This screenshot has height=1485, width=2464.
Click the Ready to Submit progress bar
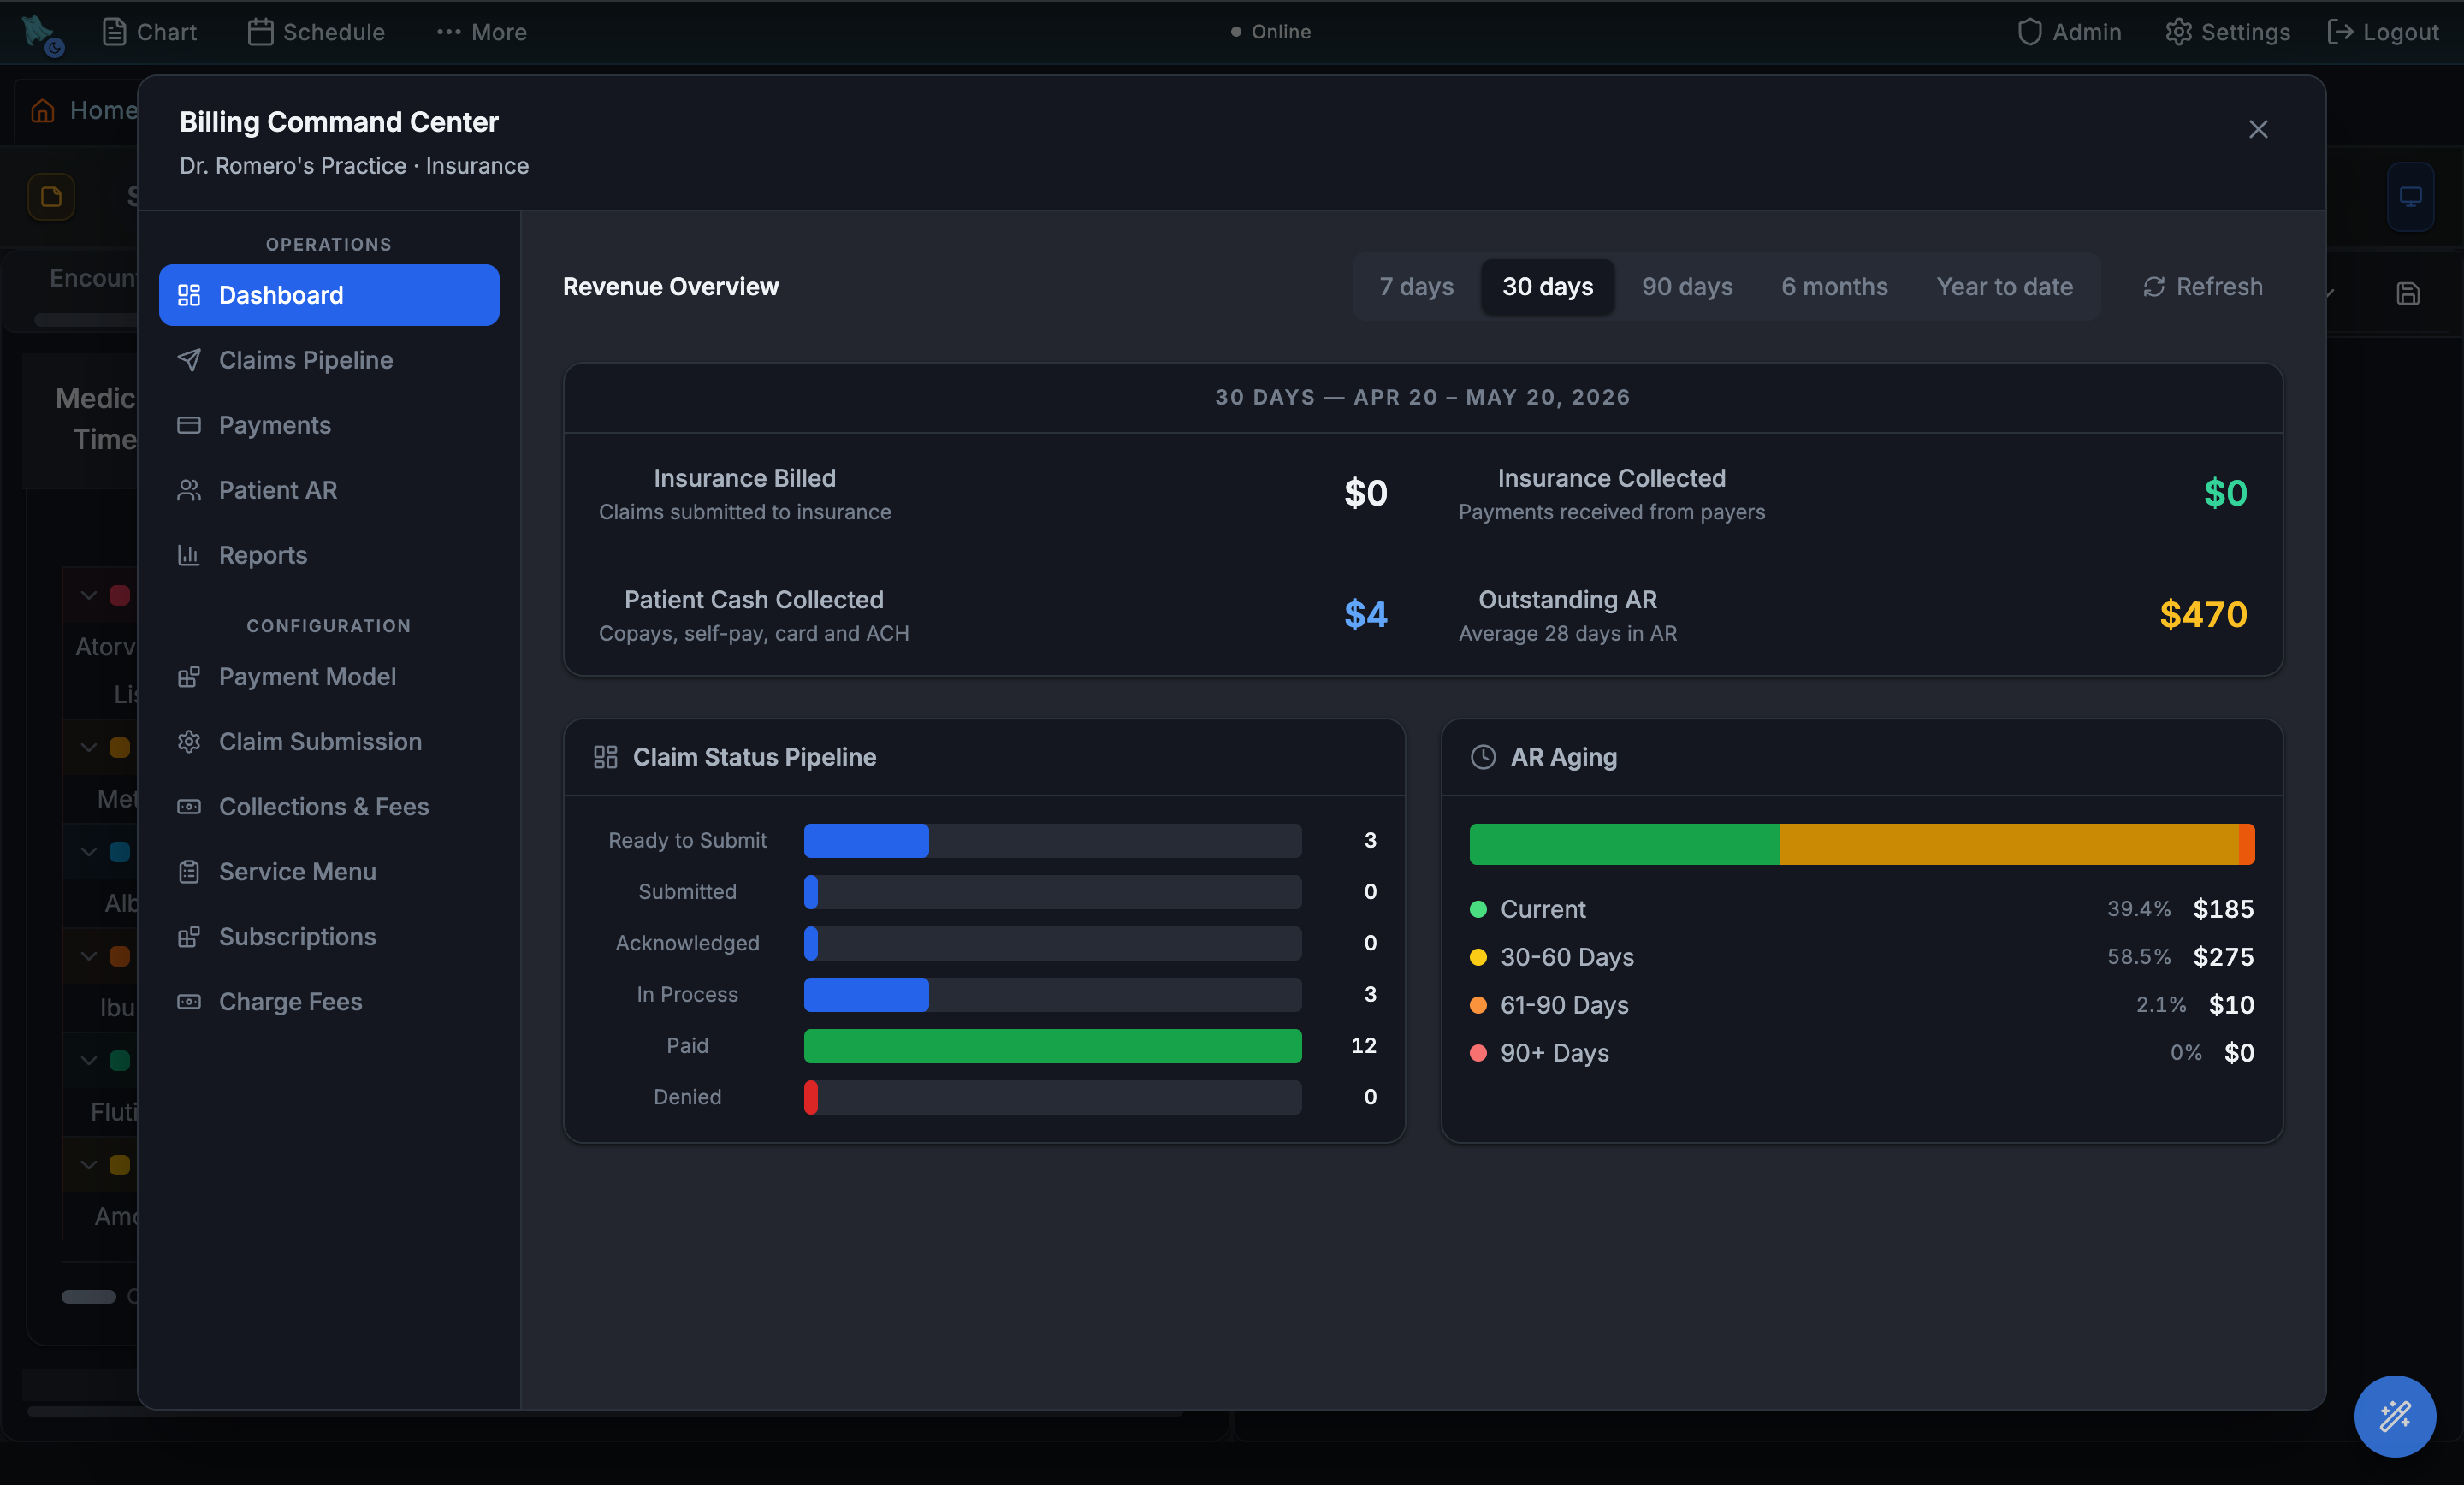click(1052, 841)
